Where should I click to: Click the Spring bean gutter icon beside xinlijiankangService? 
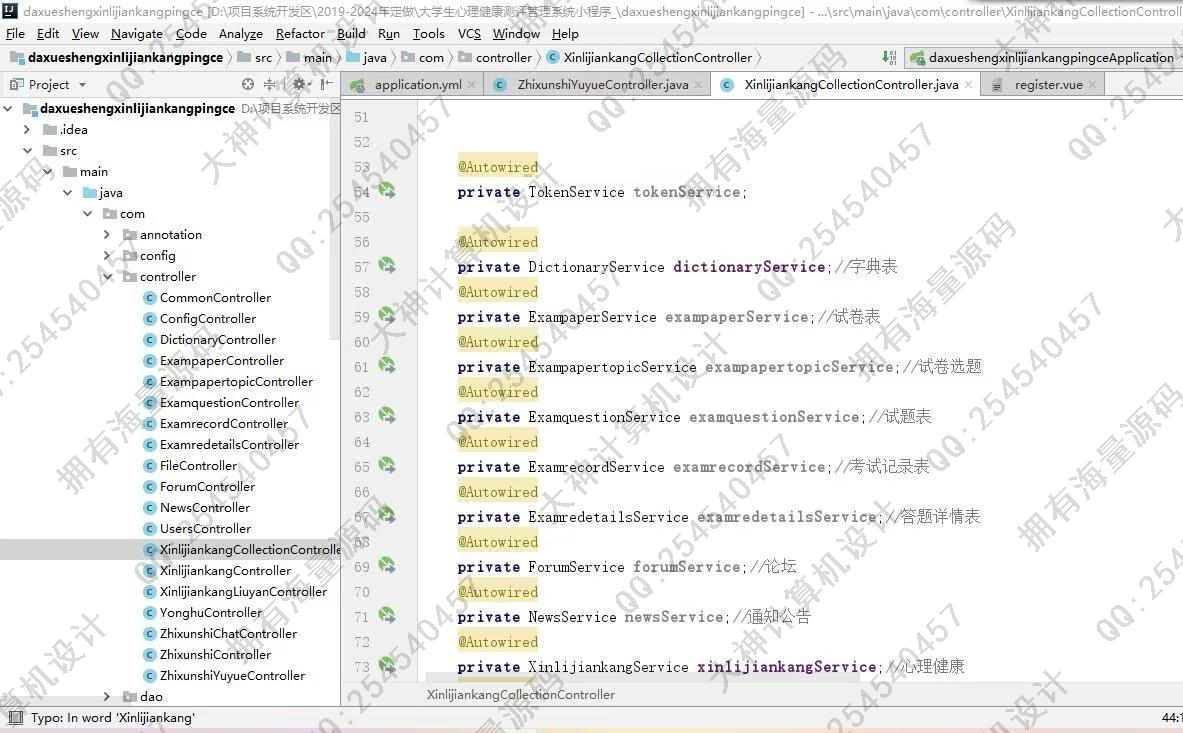(x=387, y=666)
